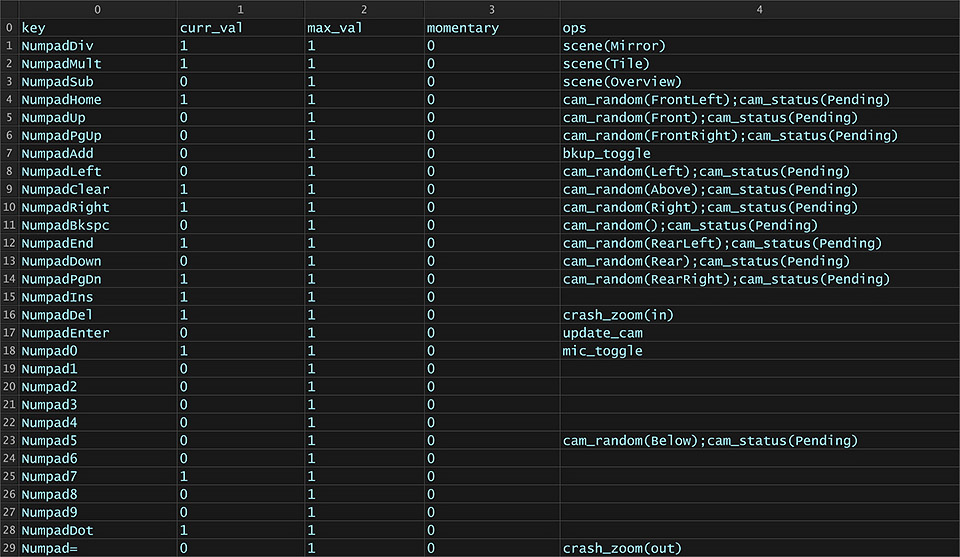The image size is (960, 557).
Task: Select the NumpadDiv key cell
Action: click(98, 46)
